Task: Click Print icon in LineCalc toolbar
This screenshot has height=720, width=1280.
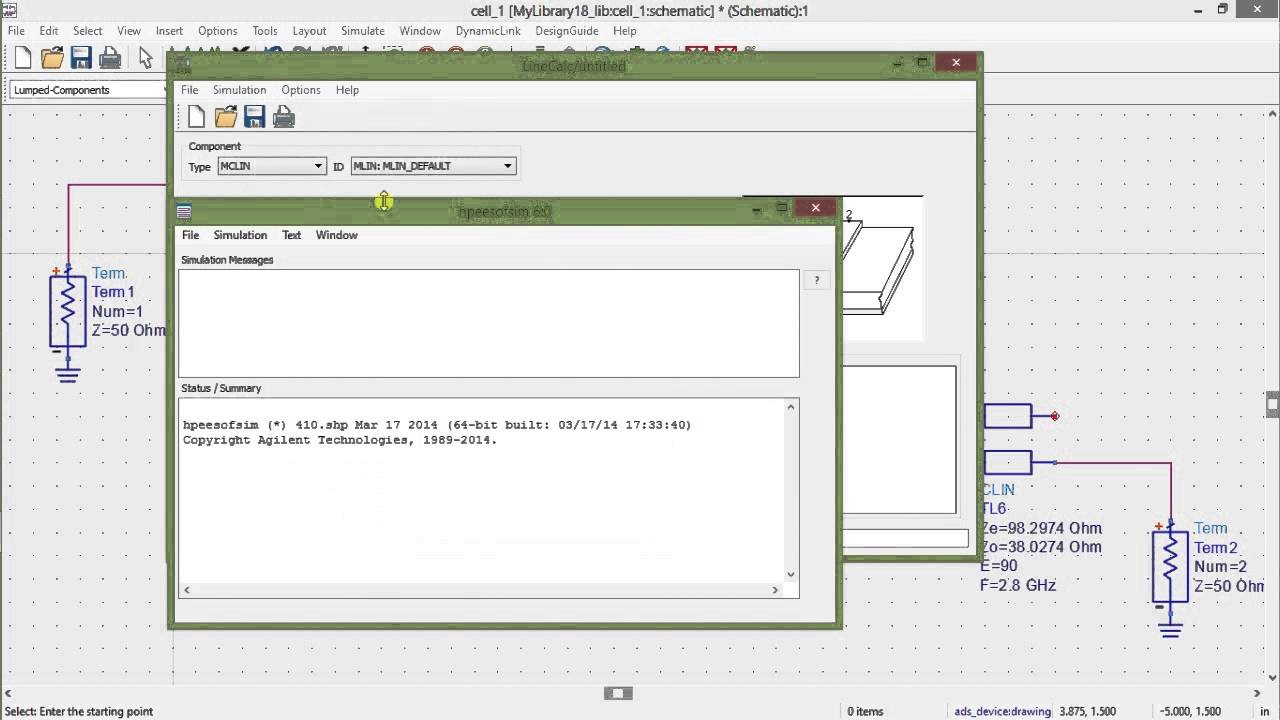Action: coord(284,117)
